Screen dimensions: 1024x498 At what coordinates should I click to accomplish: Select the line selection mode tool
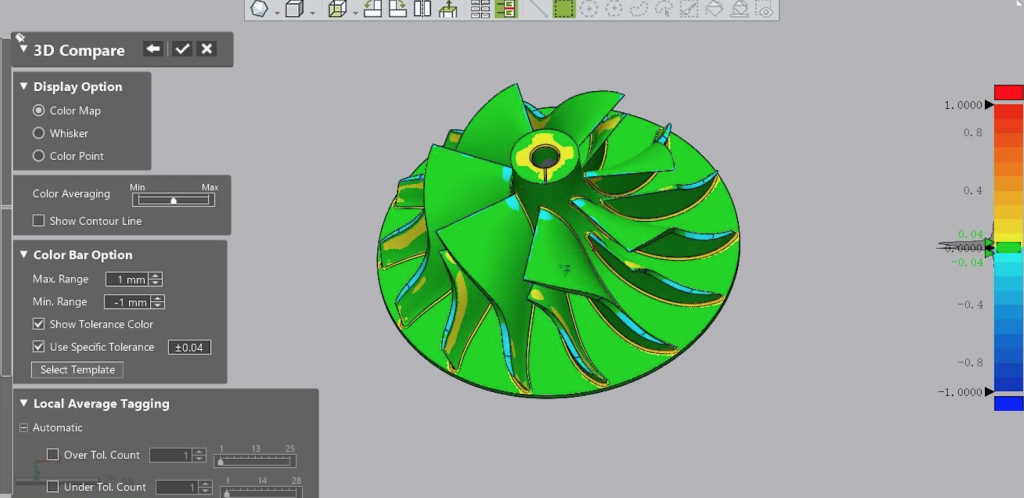click(537, 9)
